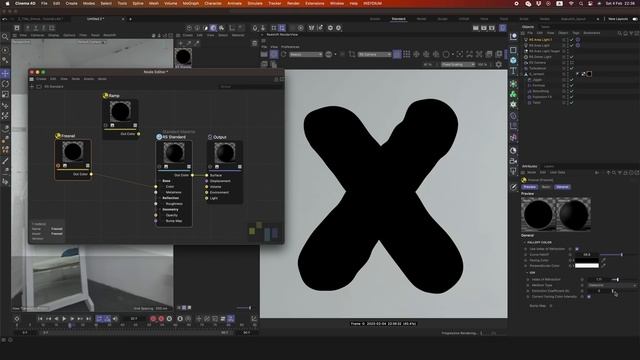The height and width of the screenshot is (360, 640).
Task: Jump to the start of the timeline
Action: click(40, 319)
